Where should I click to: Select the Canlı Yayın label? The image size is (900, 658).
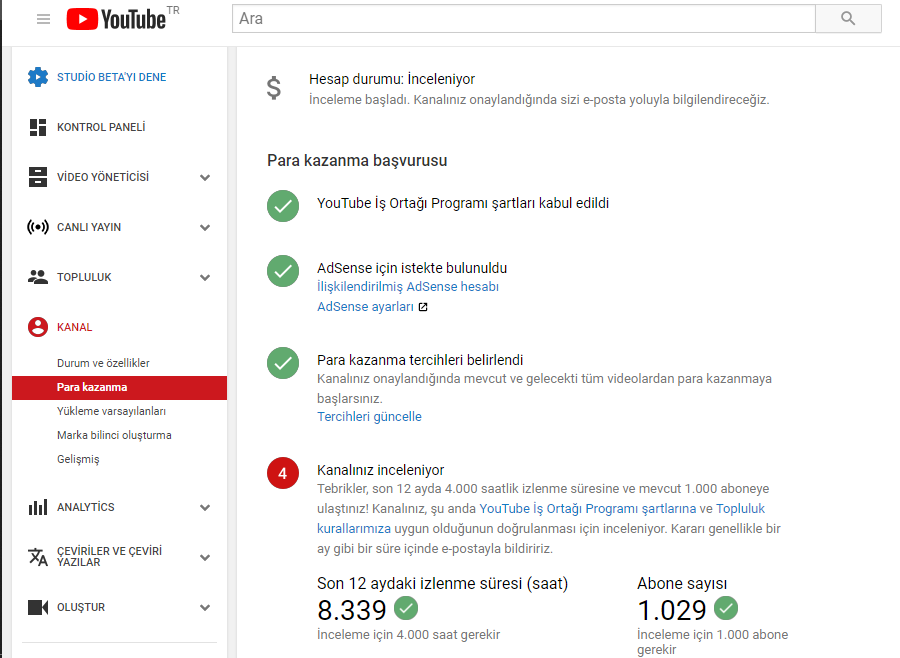pos(89,227)
